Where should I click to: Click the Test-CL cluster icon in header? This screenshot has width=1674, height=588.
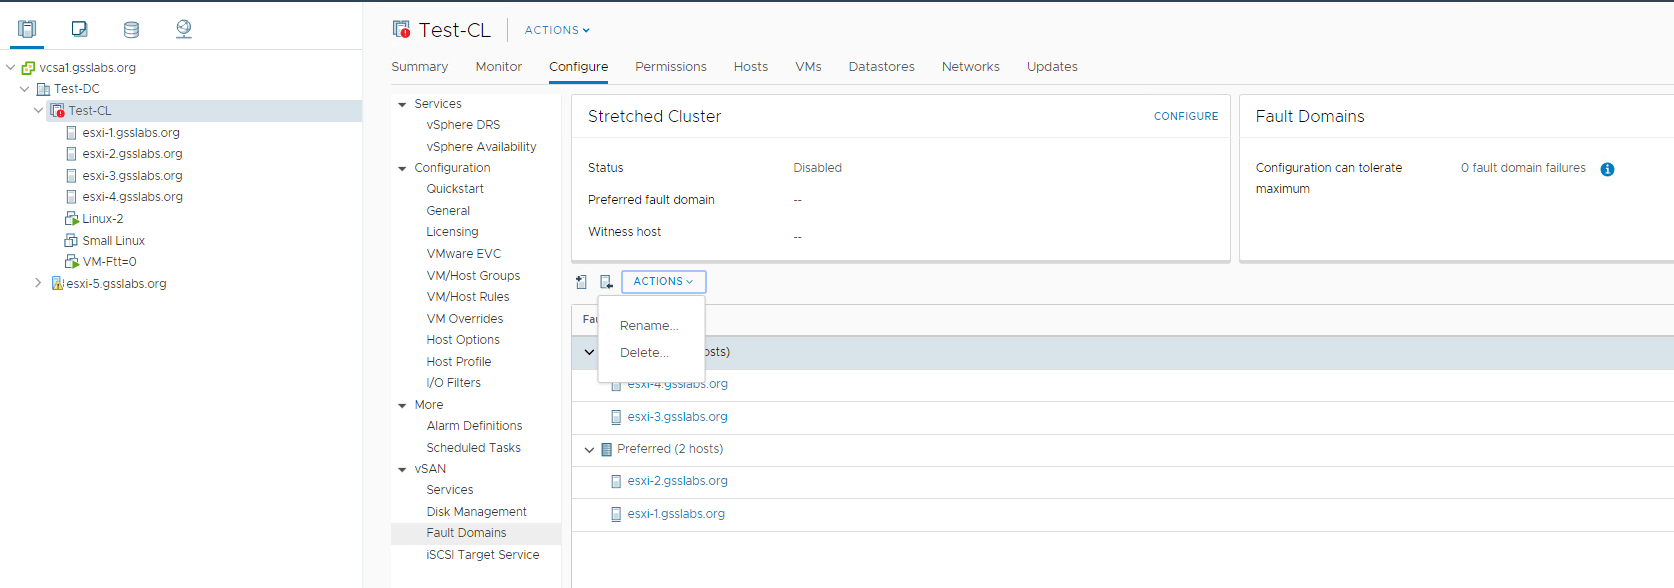[402, 30]
